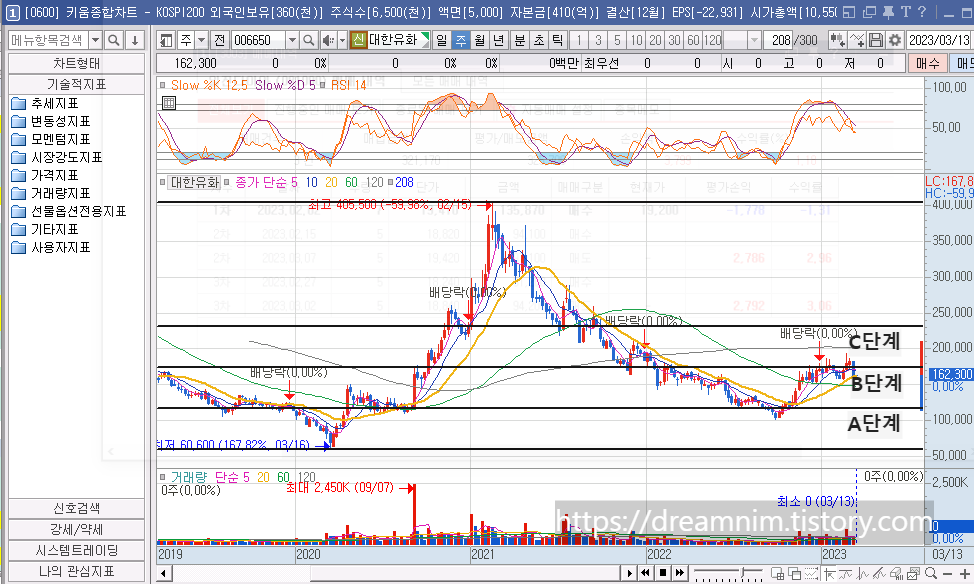Click the rewind playback button

click(x=645, y=573)
